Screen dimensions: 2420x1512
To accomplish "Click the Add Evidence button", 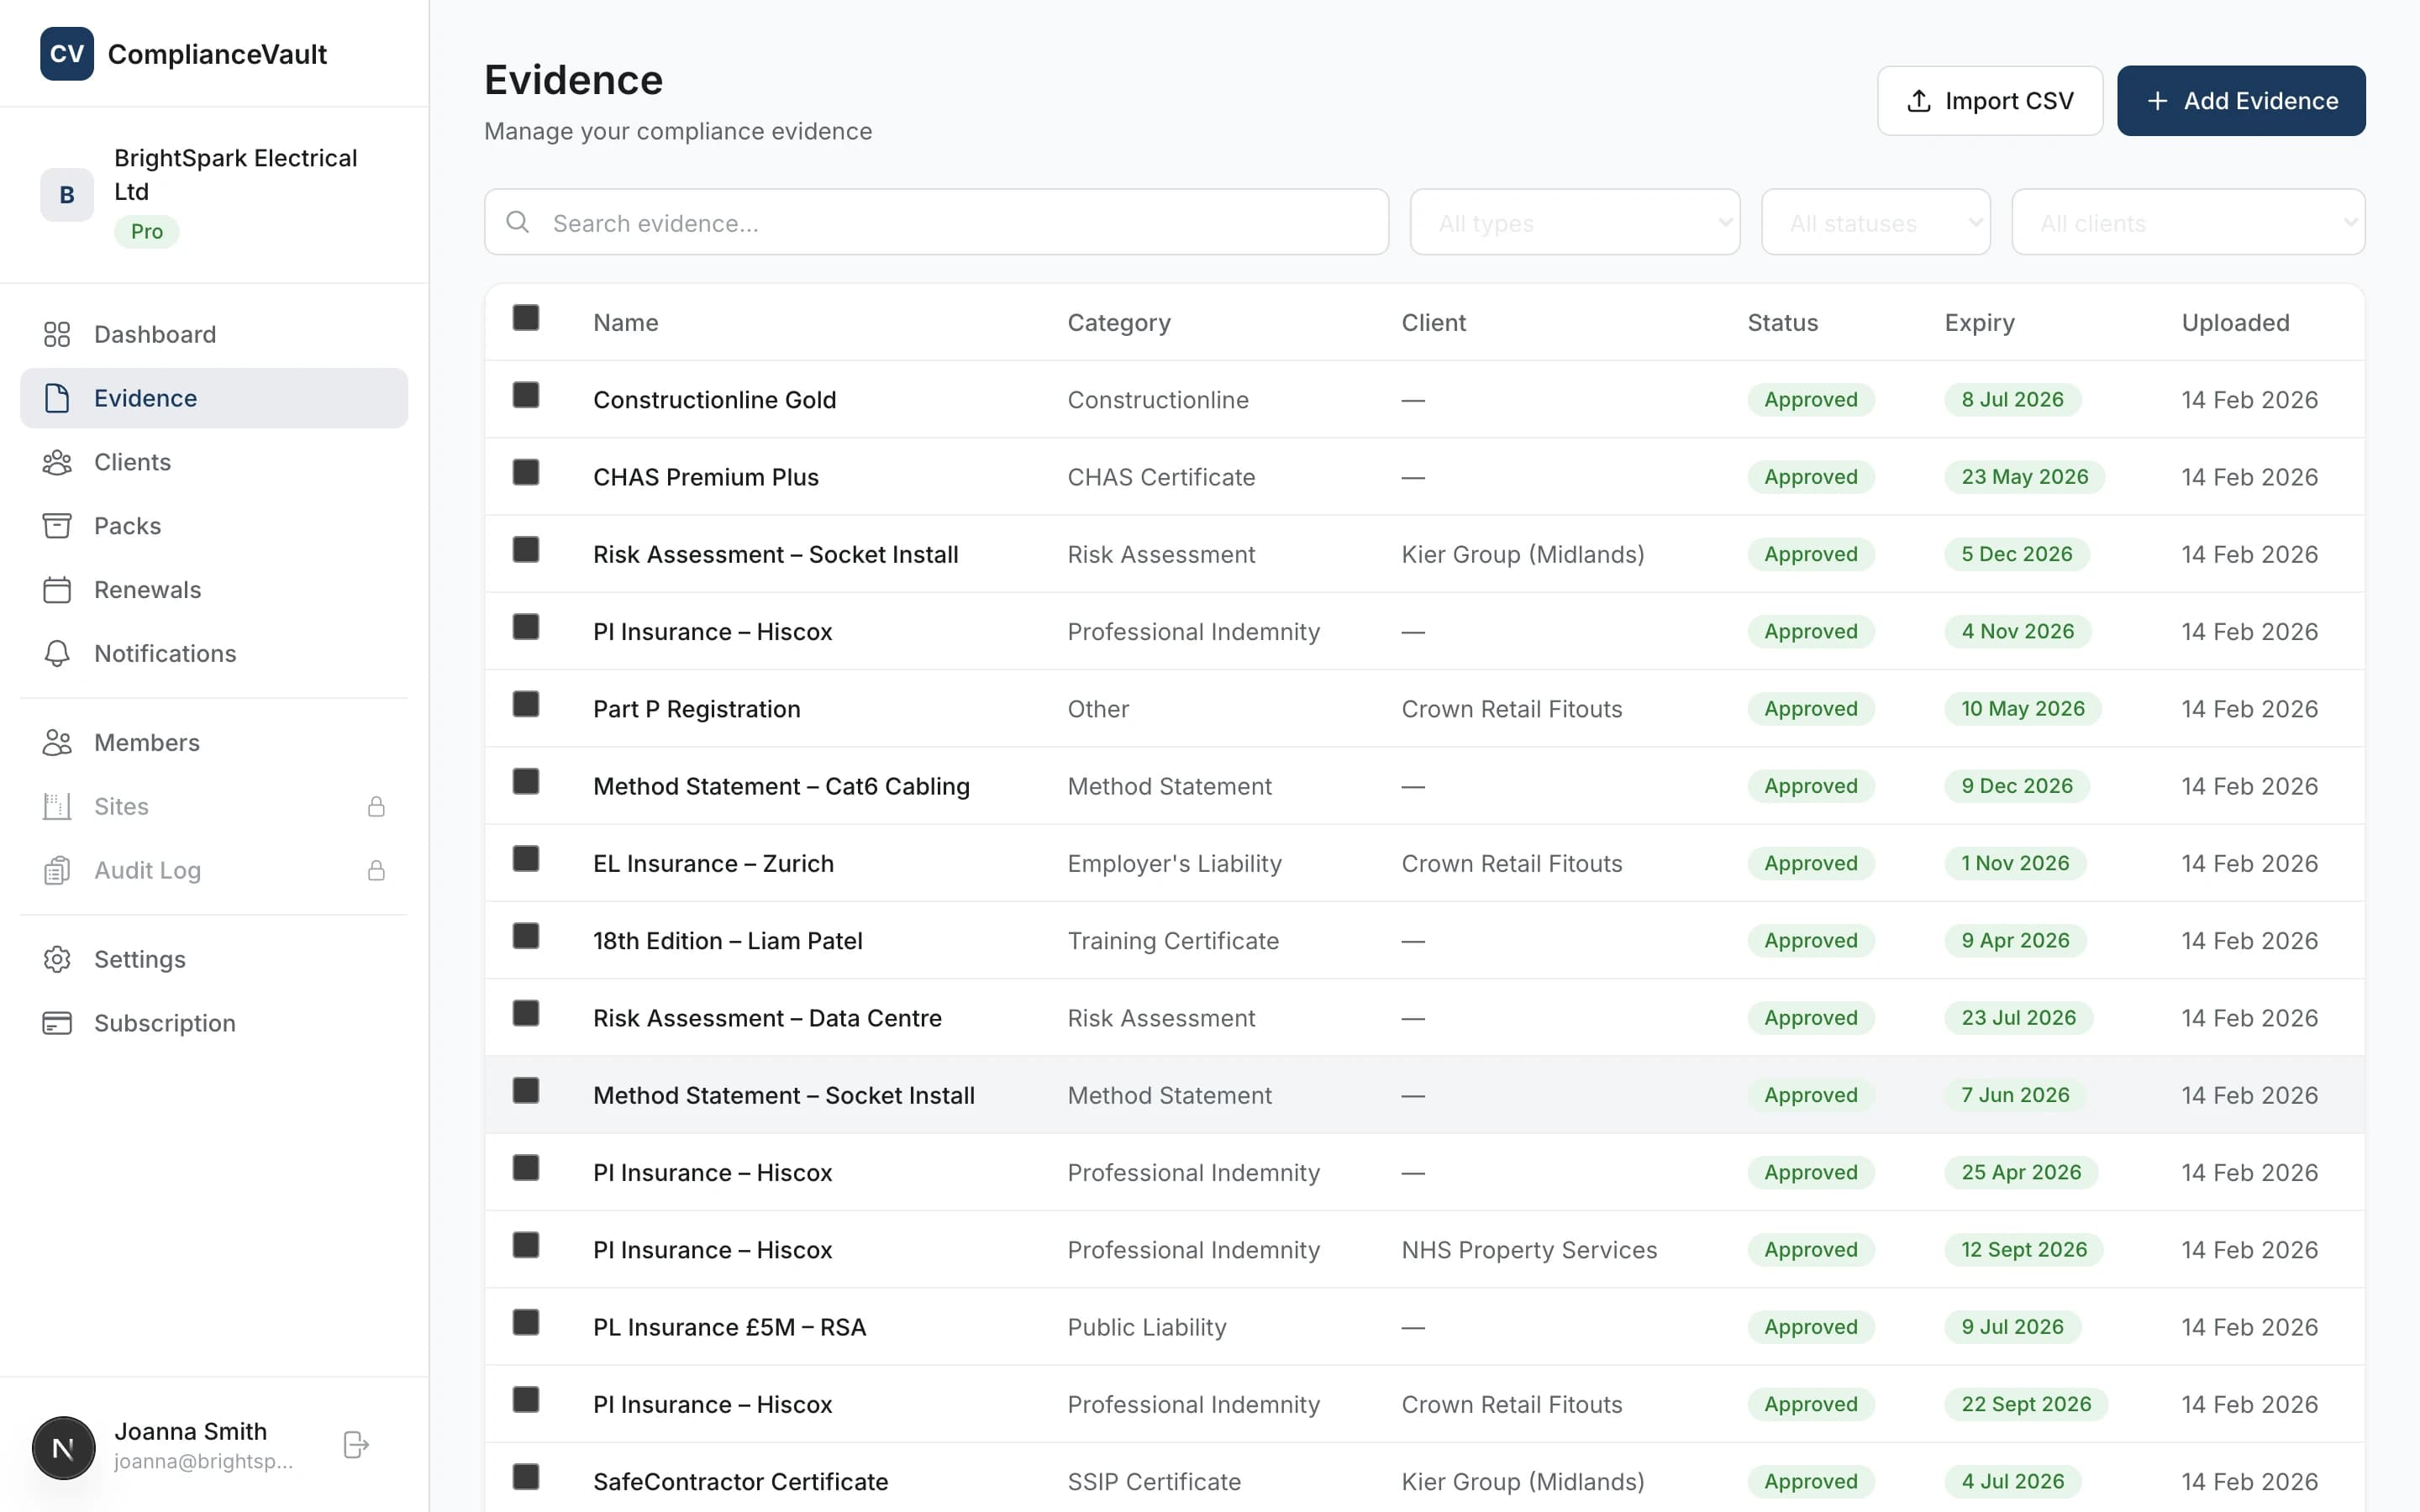I will [x=2240, y=100].
